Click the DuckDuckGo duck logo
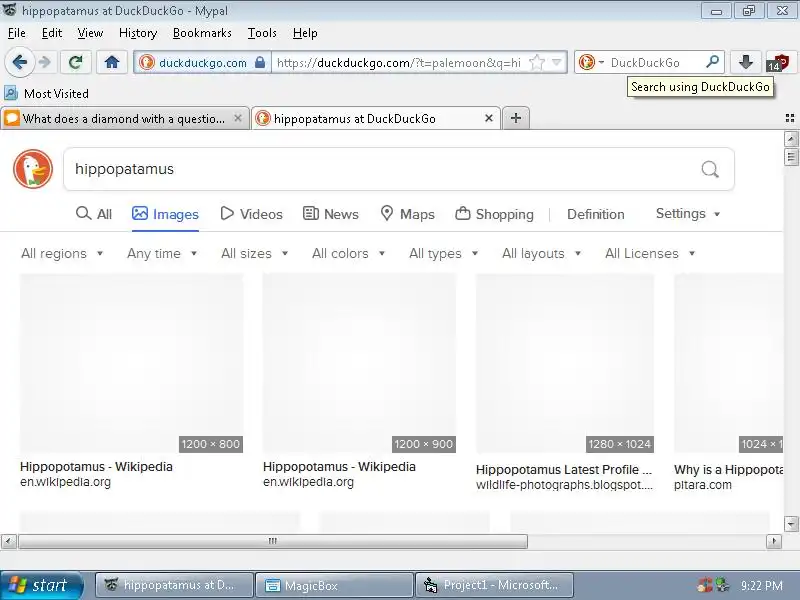Image resolution: width=800 pixels, height=600 pixels. click(33, 169)
